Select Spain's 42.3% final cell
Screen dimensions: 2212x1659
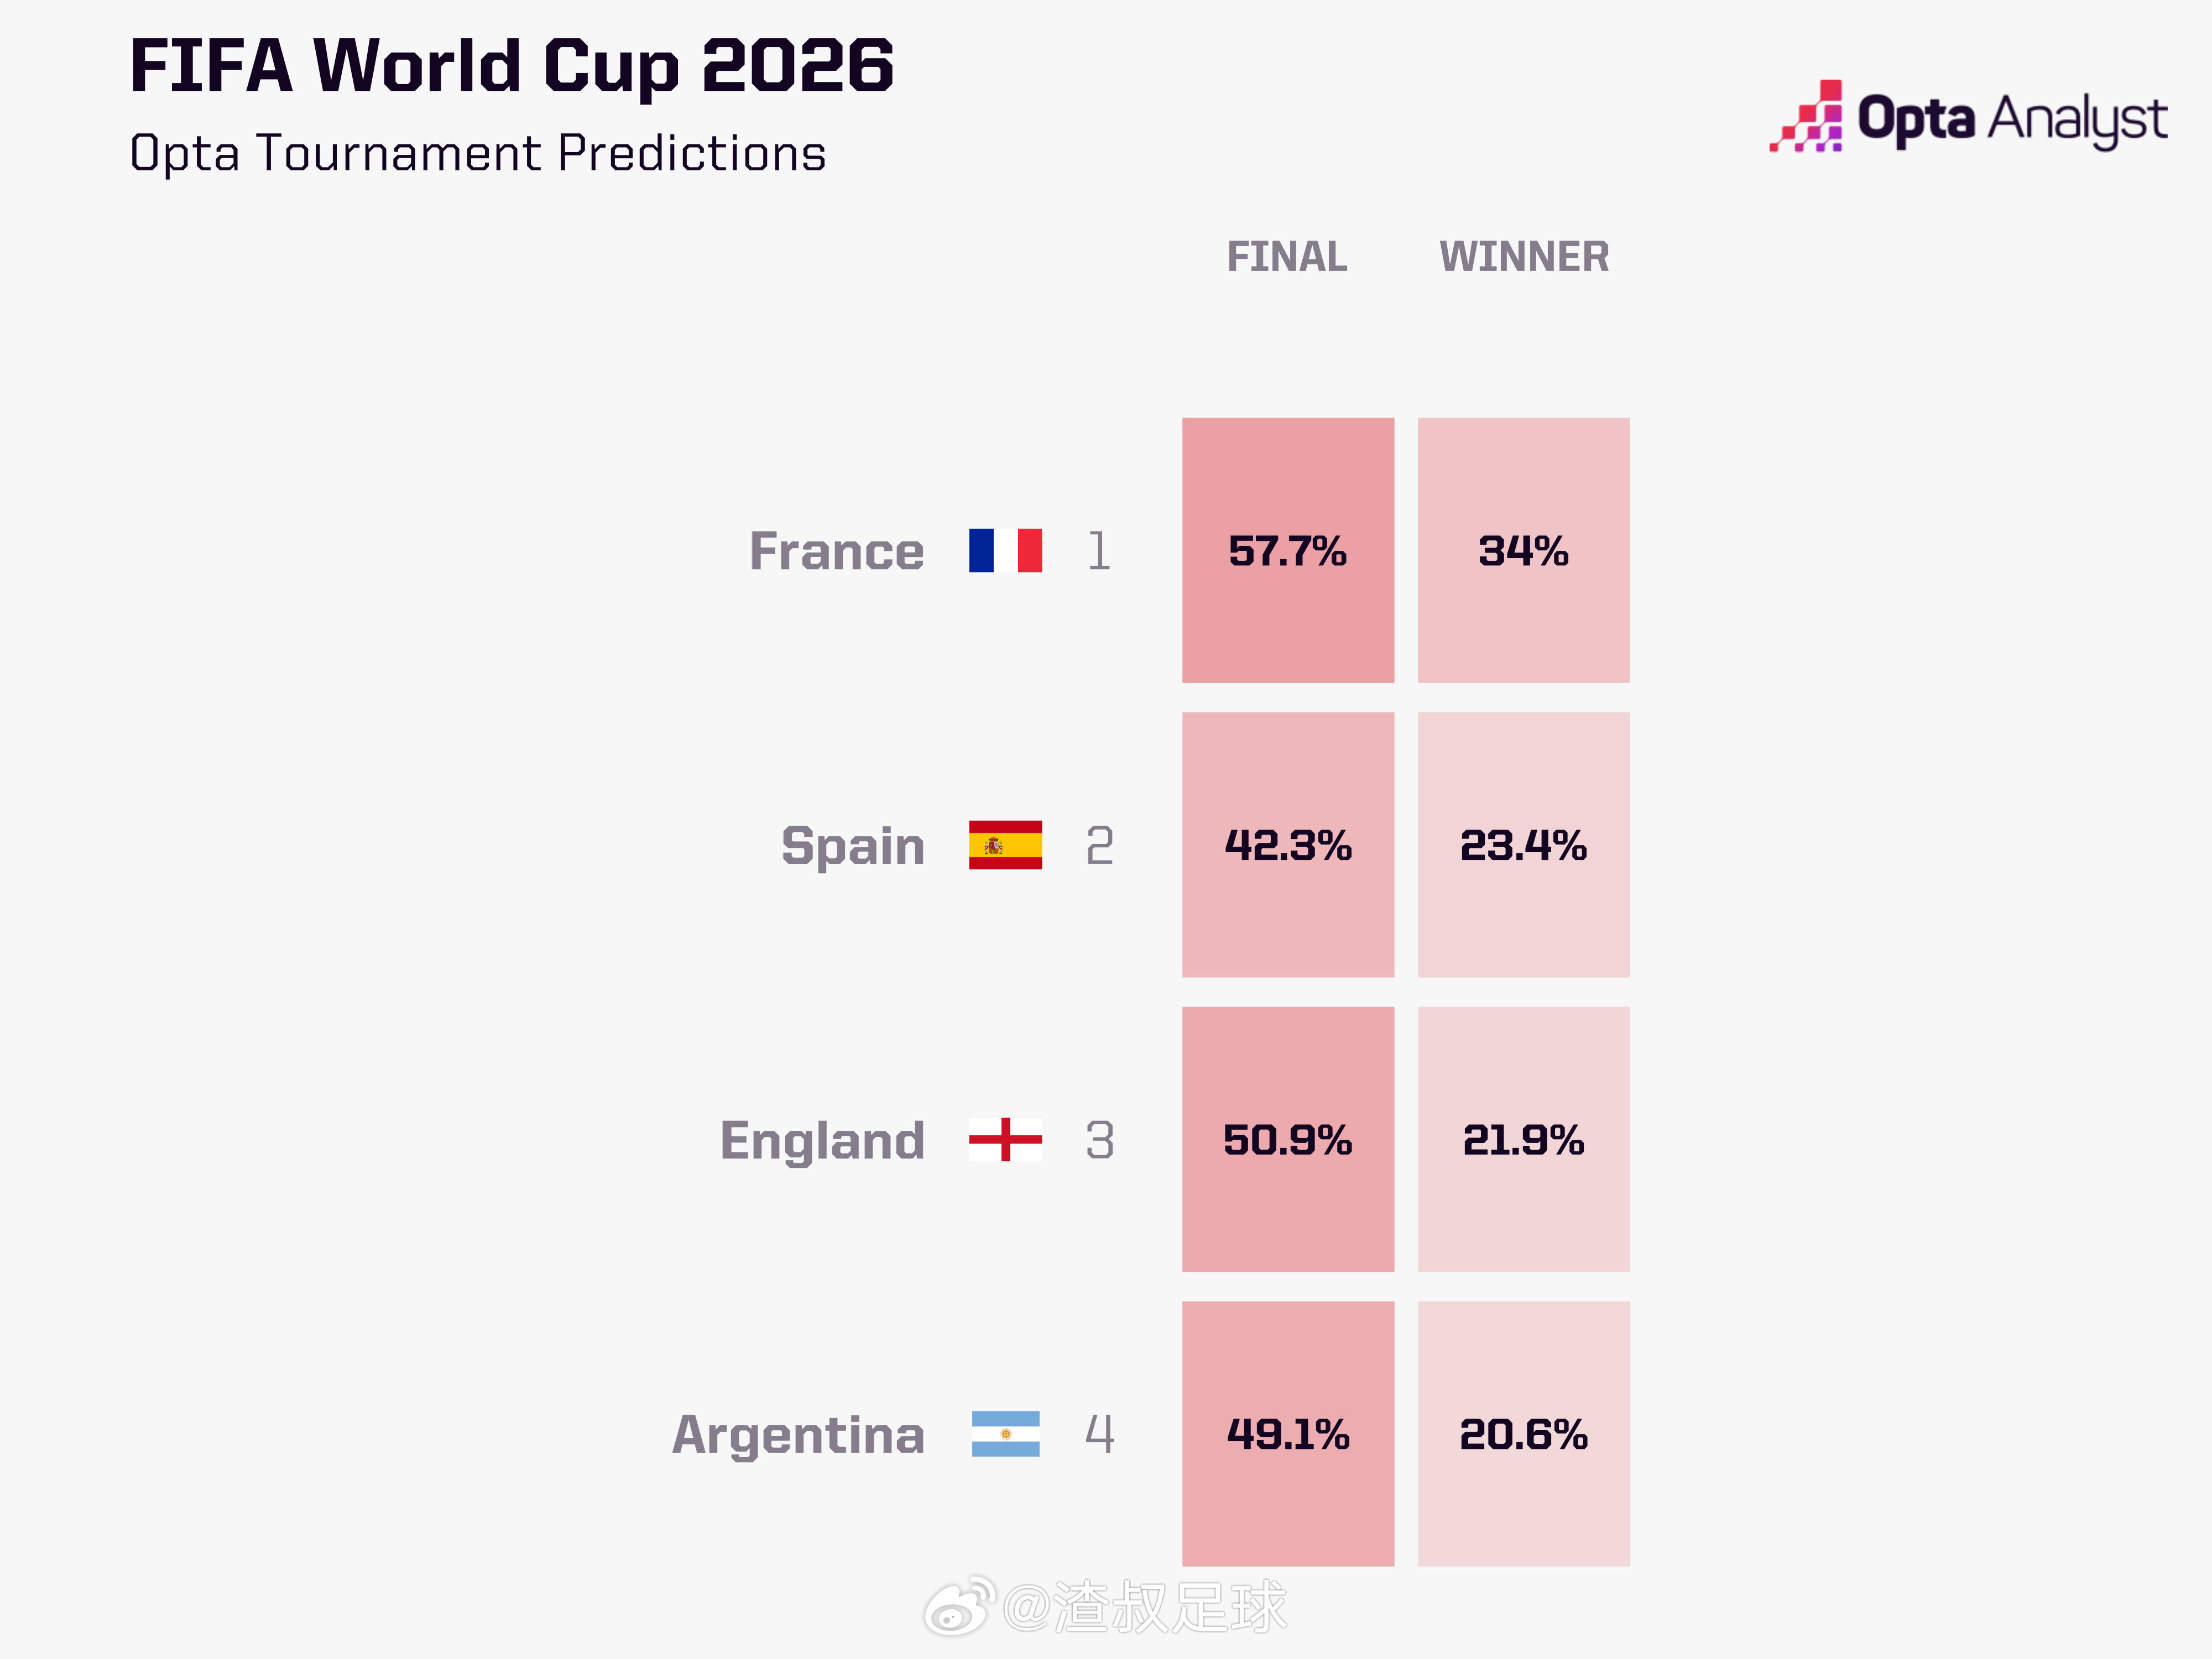click(1288, 845)
